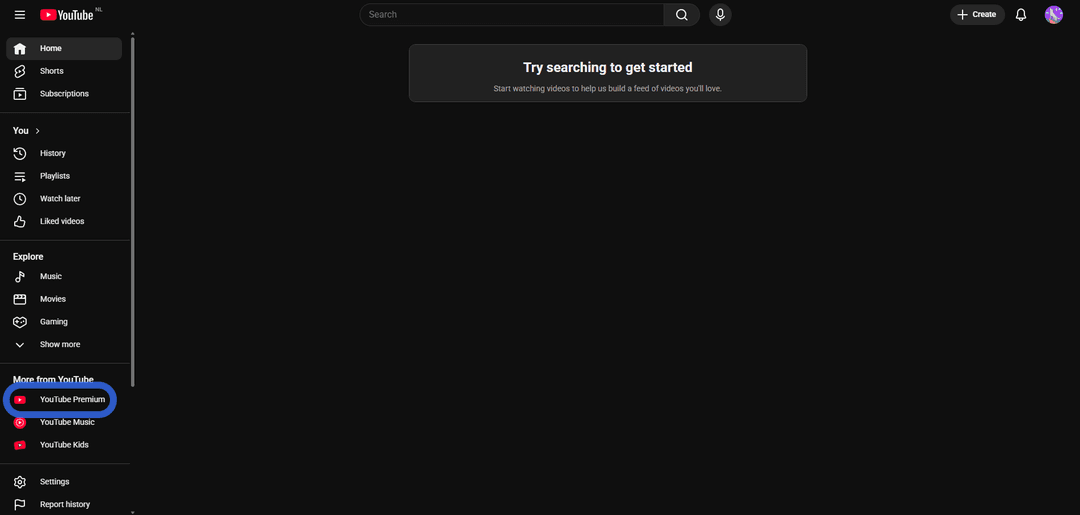Click the Movies clapperboard icon
Viewport: 1080px width, 515px height.
tap(20, 299)
